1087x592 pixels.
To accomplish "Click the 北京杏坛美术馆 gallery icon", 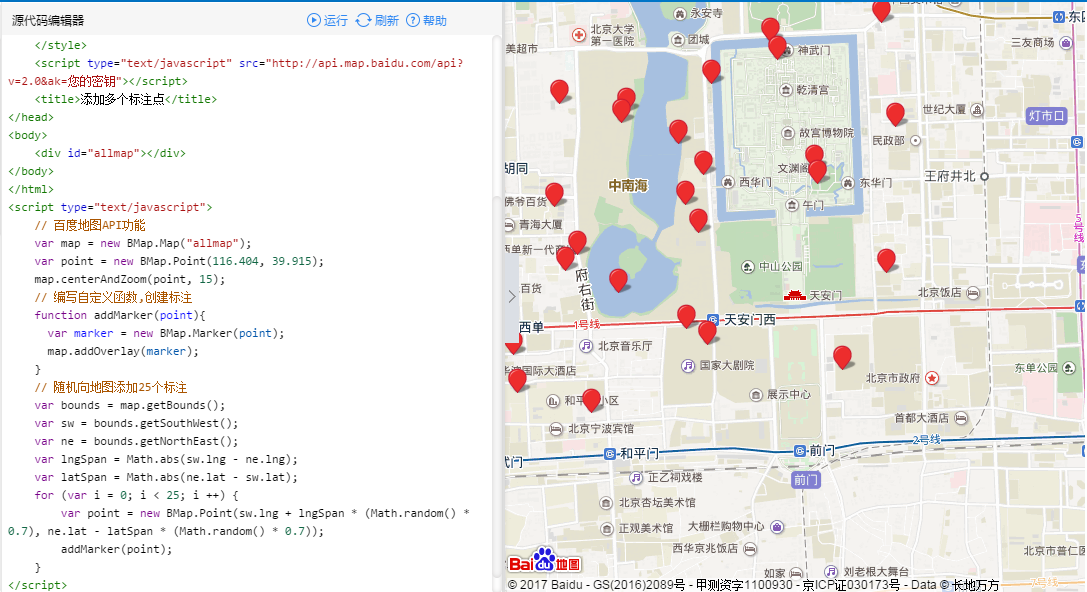I will pos(606,503).
